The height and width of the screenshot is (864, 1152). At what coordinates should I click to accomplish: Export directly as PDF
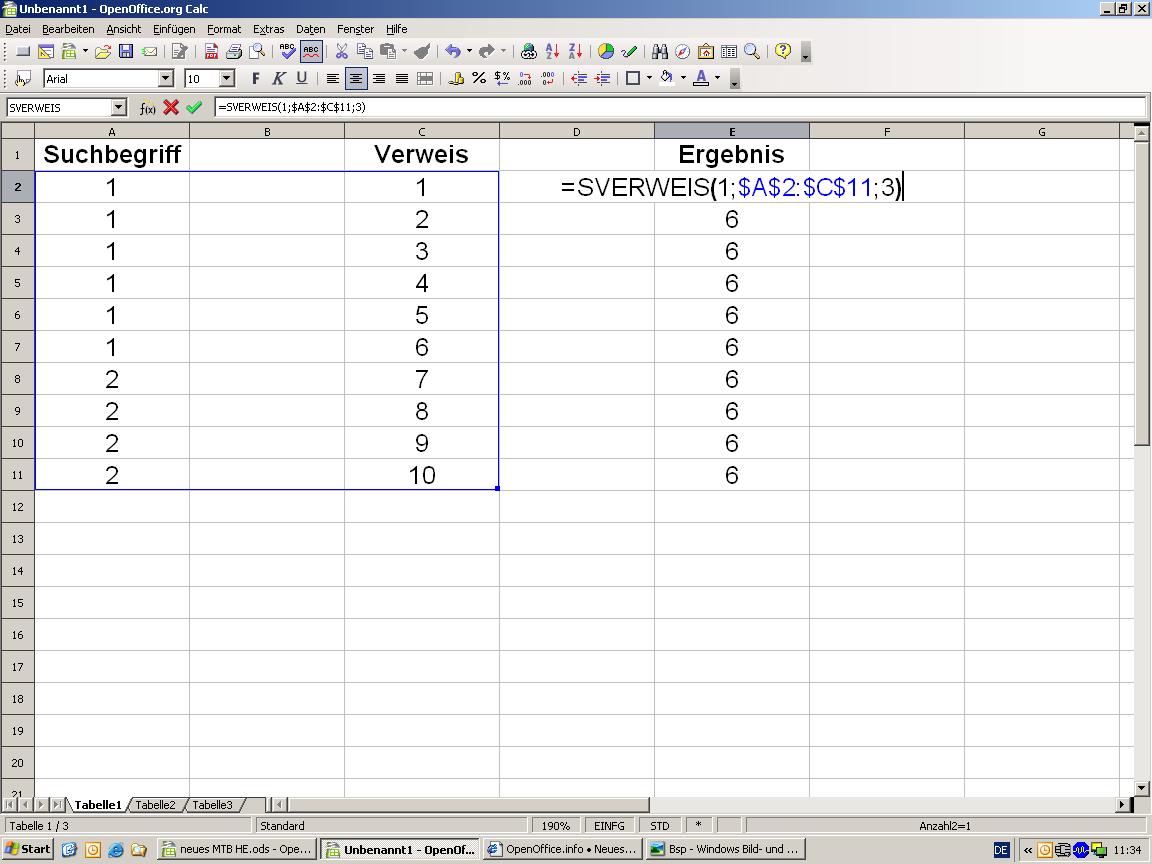[x=211, y=52]
